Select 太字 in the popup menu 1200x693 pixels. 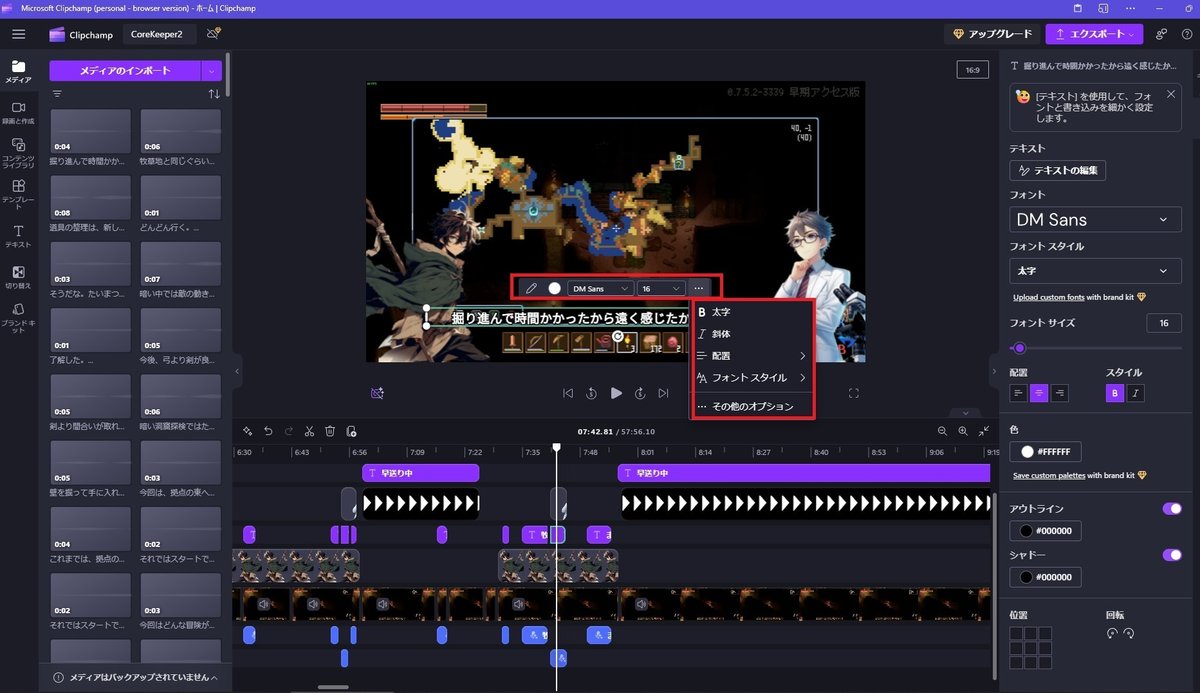(752, 312)
